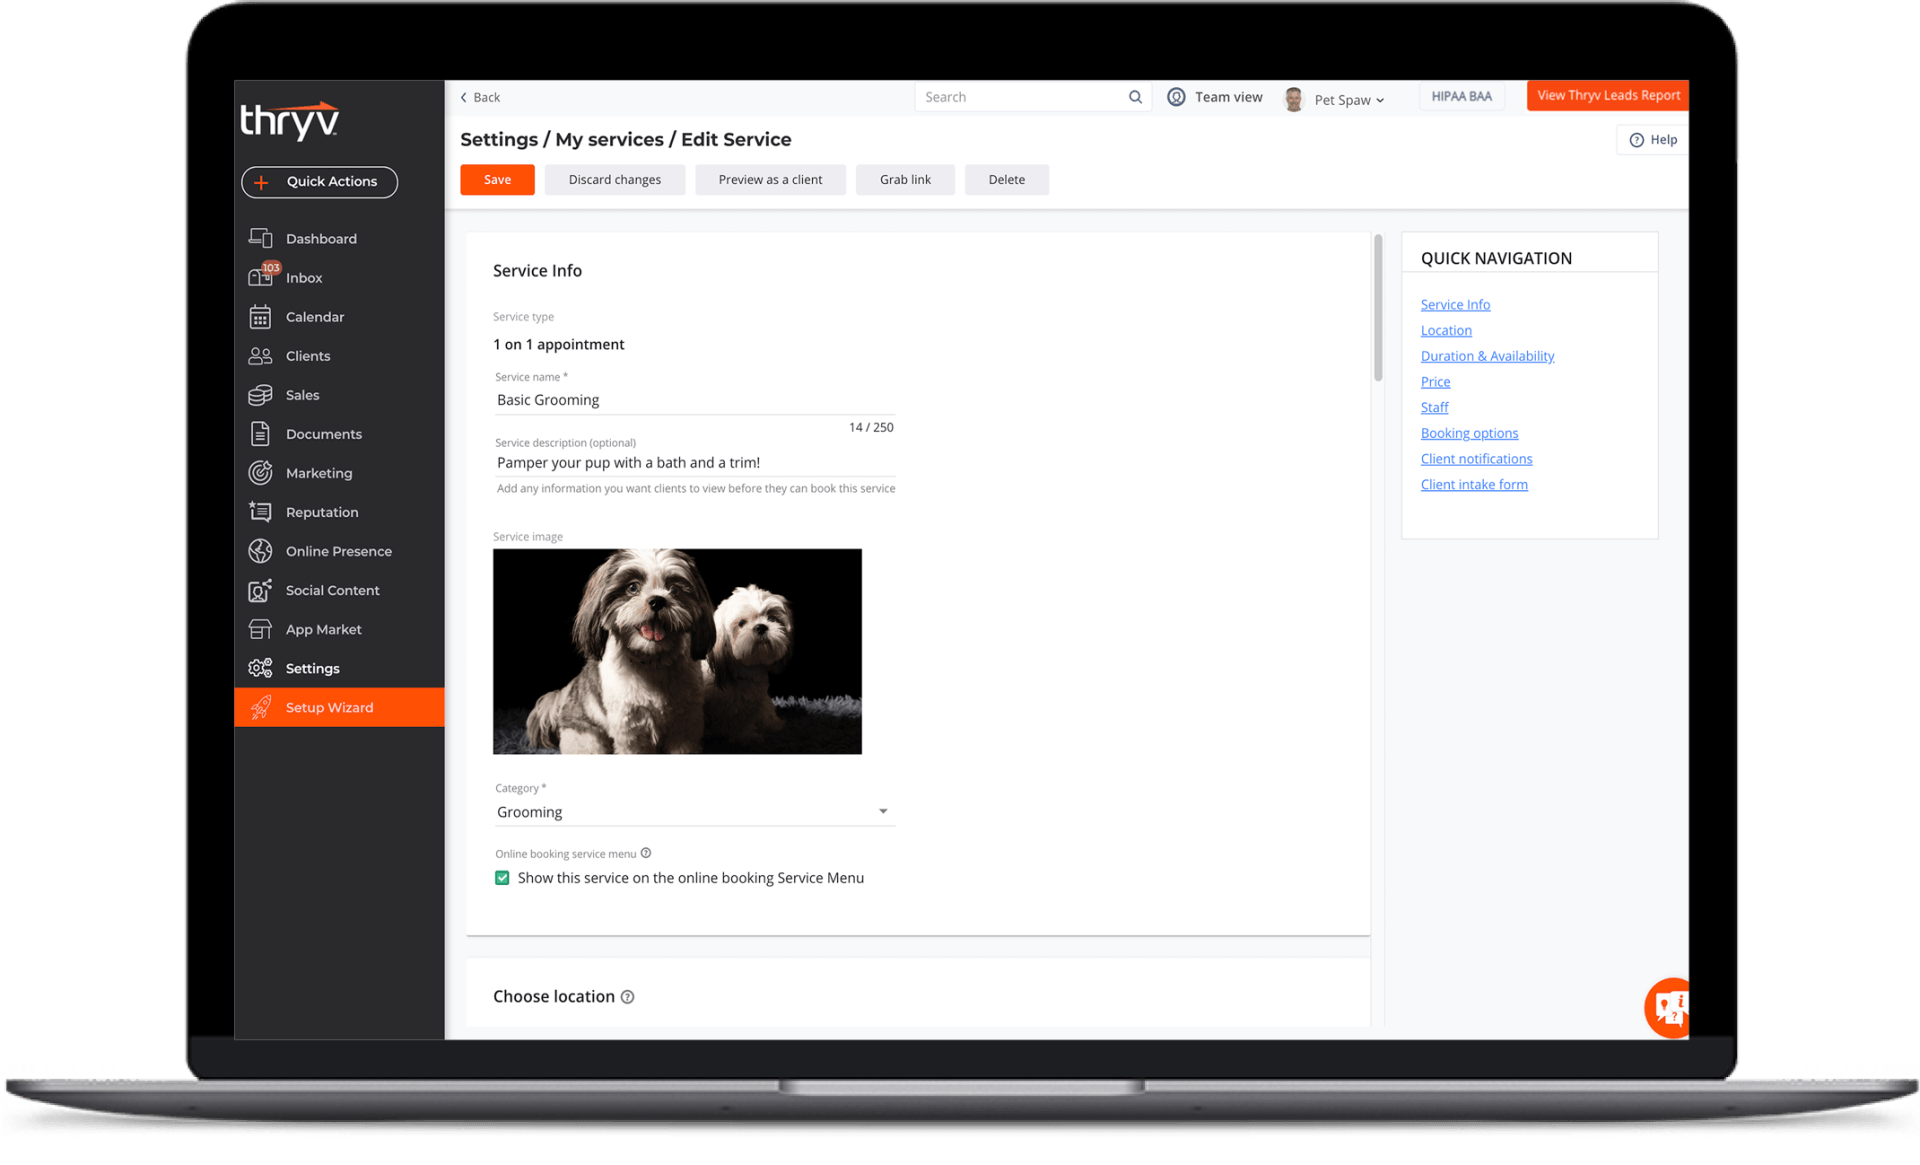
Task: Open Setup Wizard in sidebar
Action: tap(329, 707)
